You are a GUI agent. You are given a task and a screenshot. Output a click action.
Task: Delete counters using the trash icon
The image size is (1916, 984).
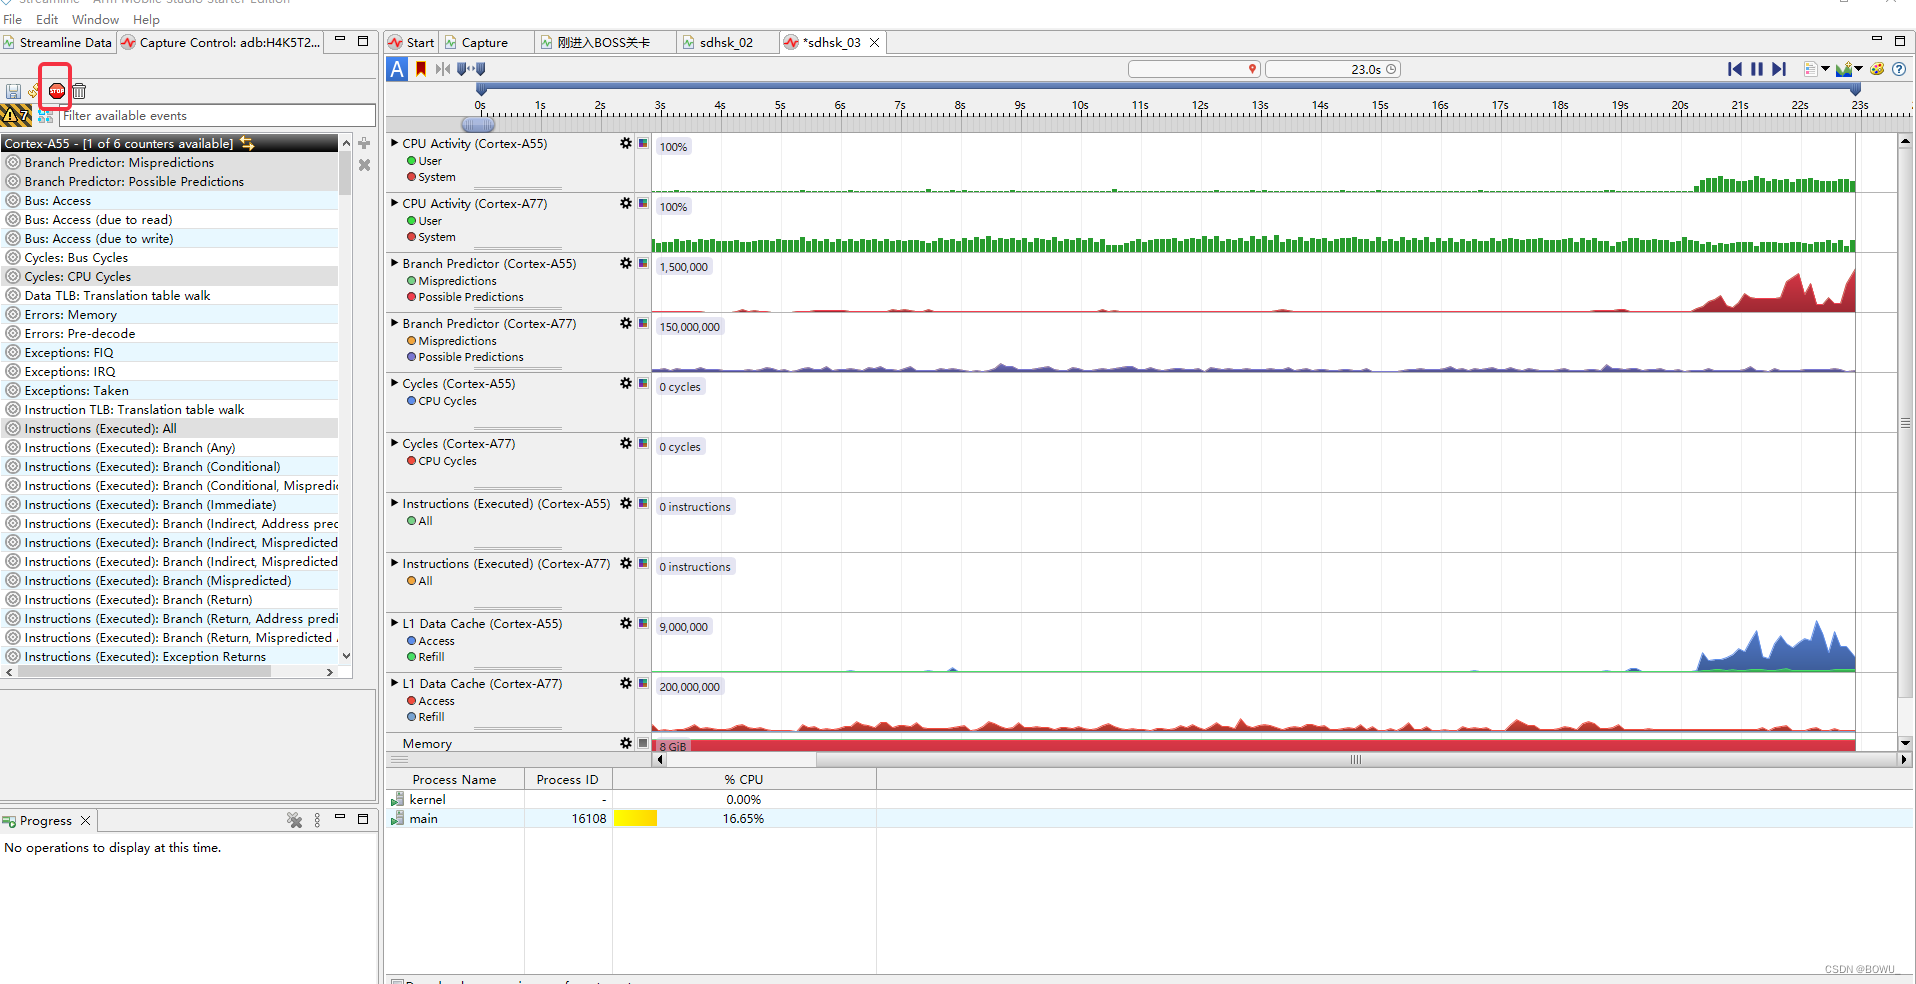pyautogui.click(x=79, y=90)
